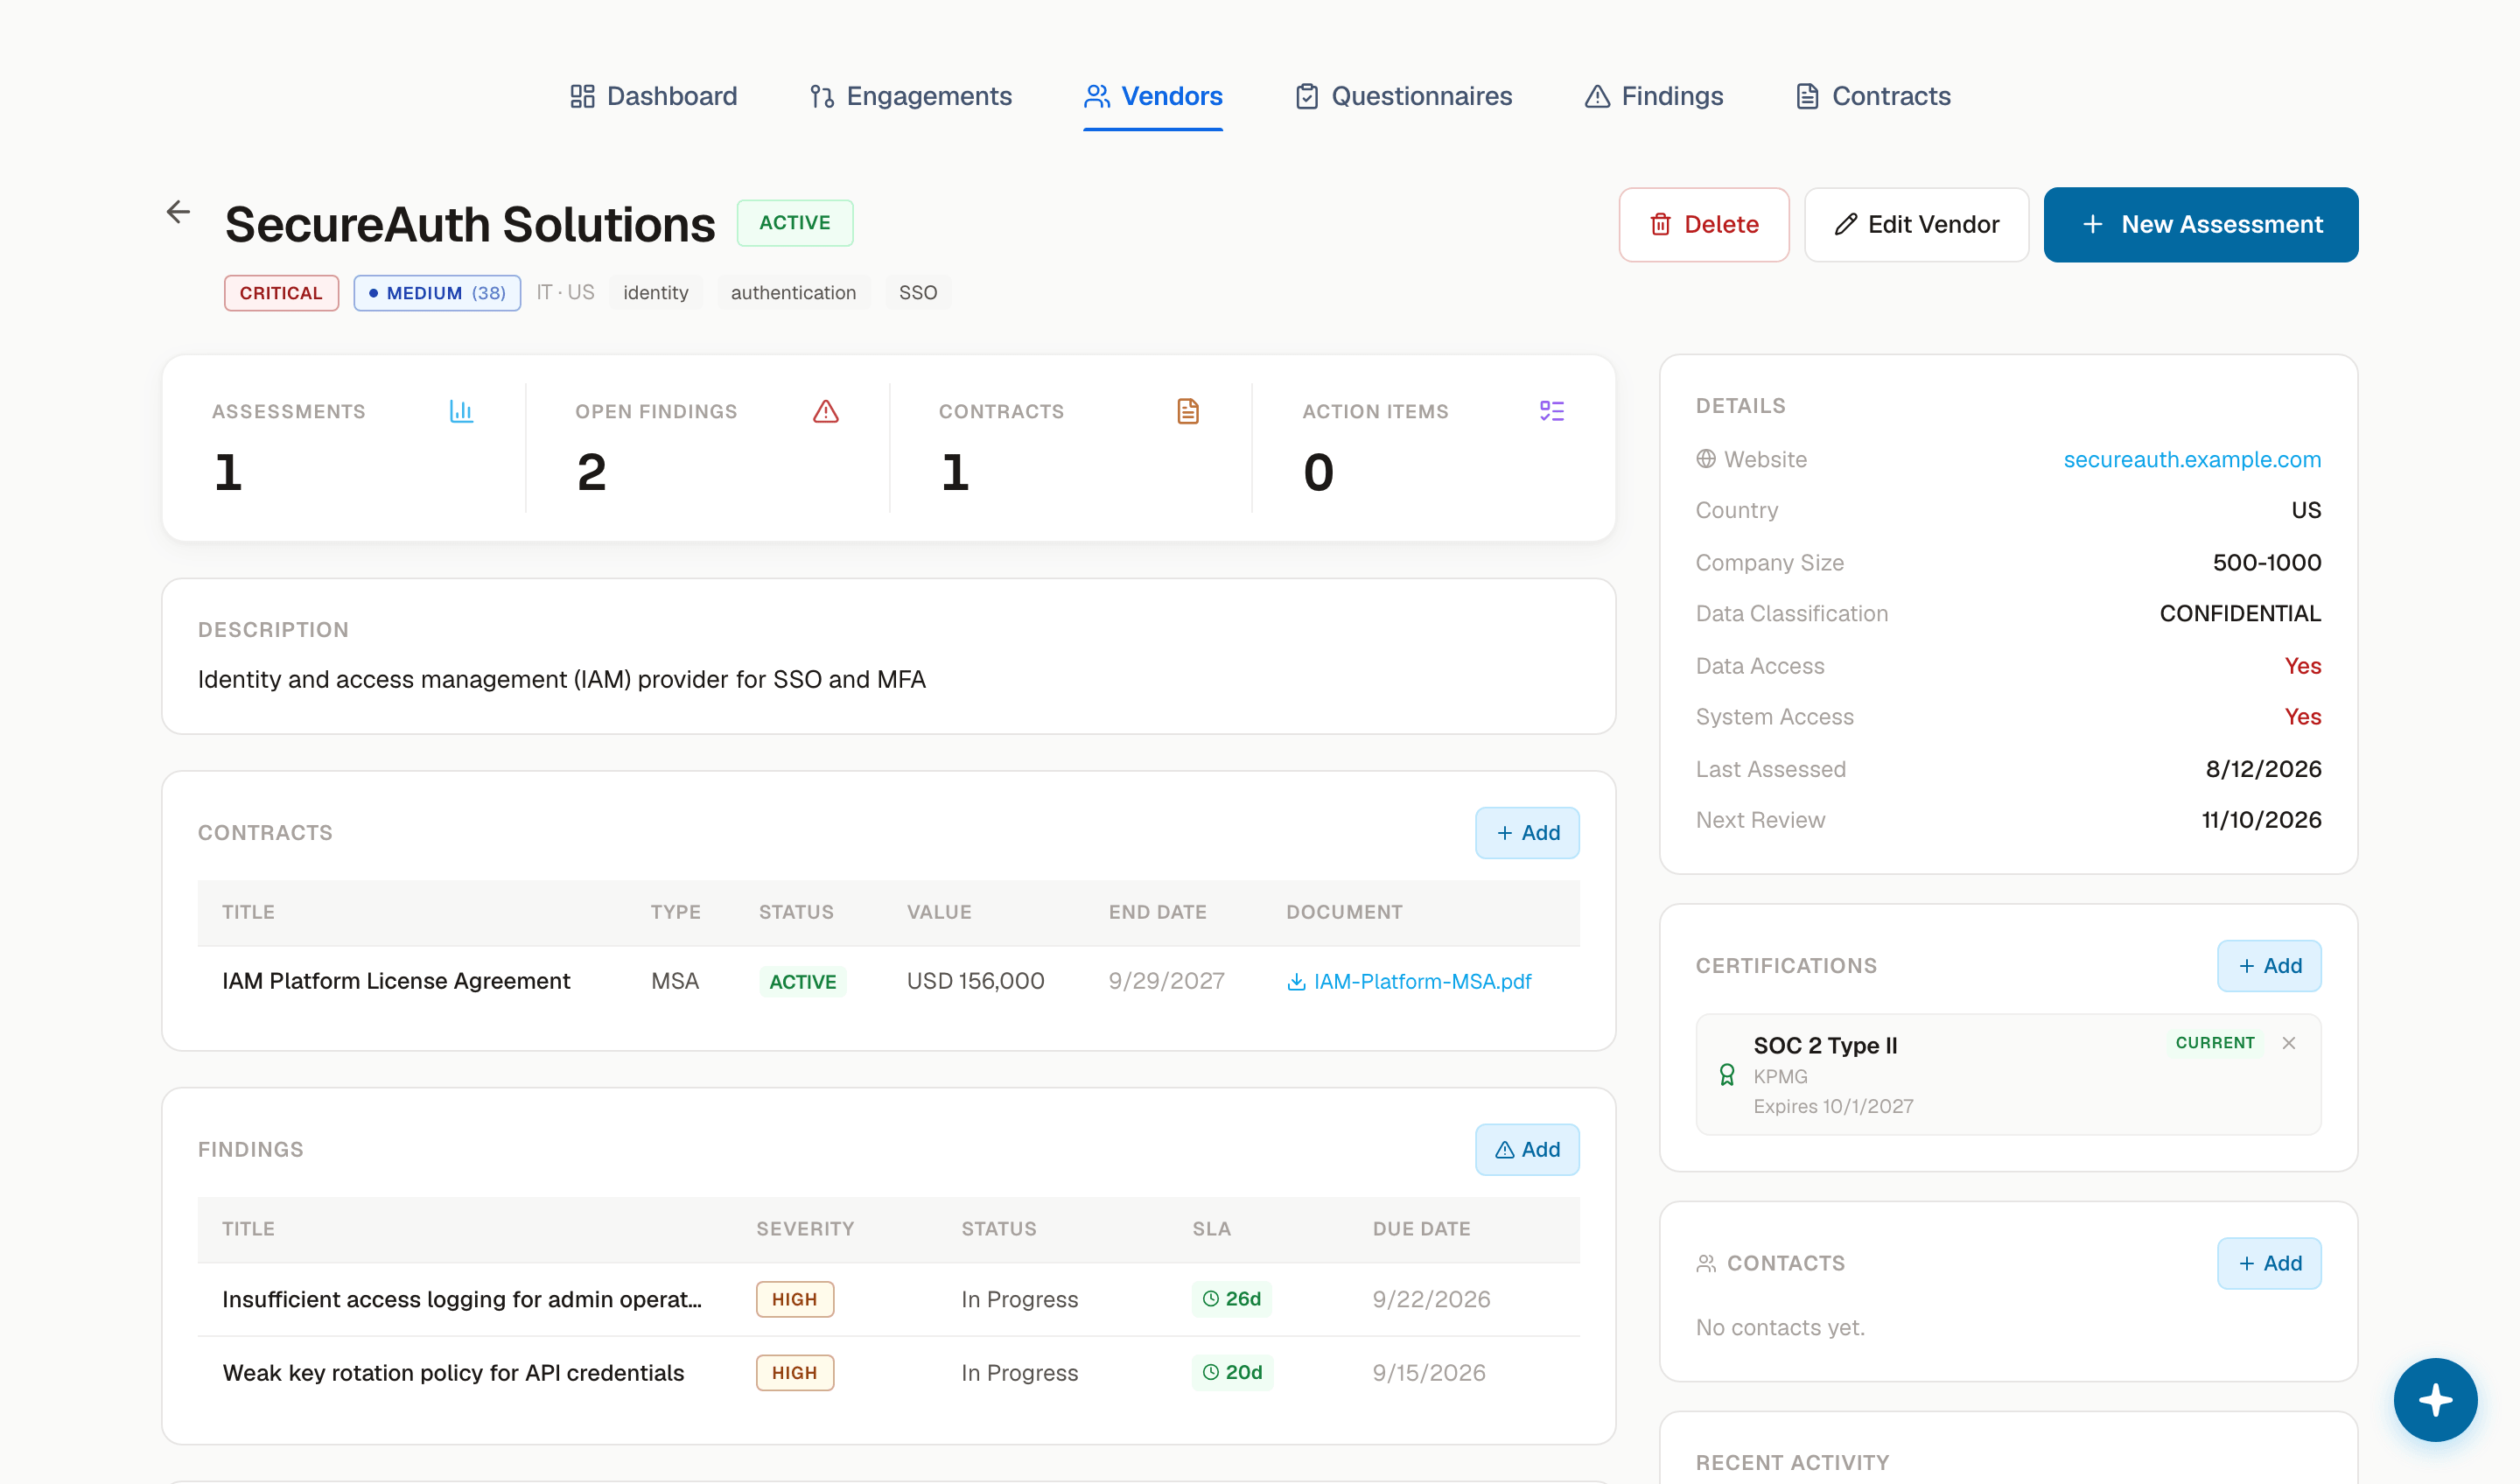Click the globe icon beside Website
This screenshot has width=2520, height=1484.
(x=1706, y=459)
